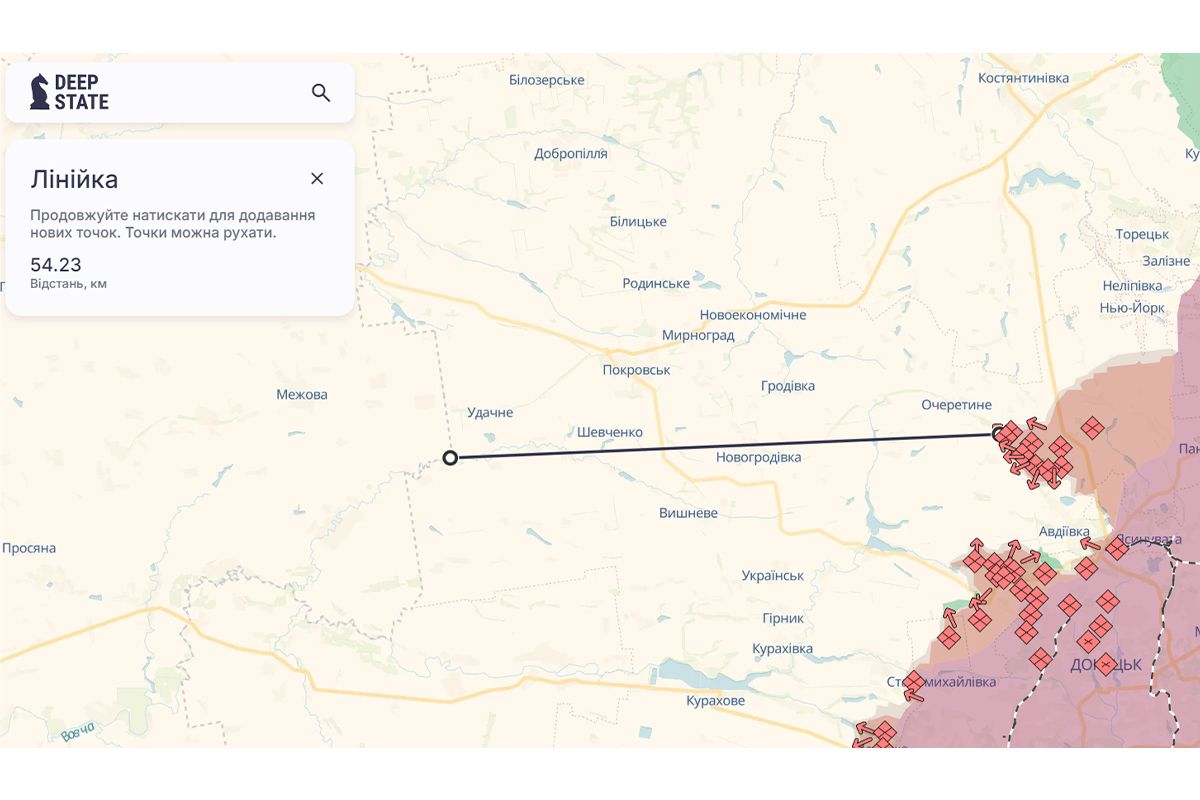Close the Лінійка ruler panel
This screenshot has width=1200, height=800.
click(x=317, y=179)
